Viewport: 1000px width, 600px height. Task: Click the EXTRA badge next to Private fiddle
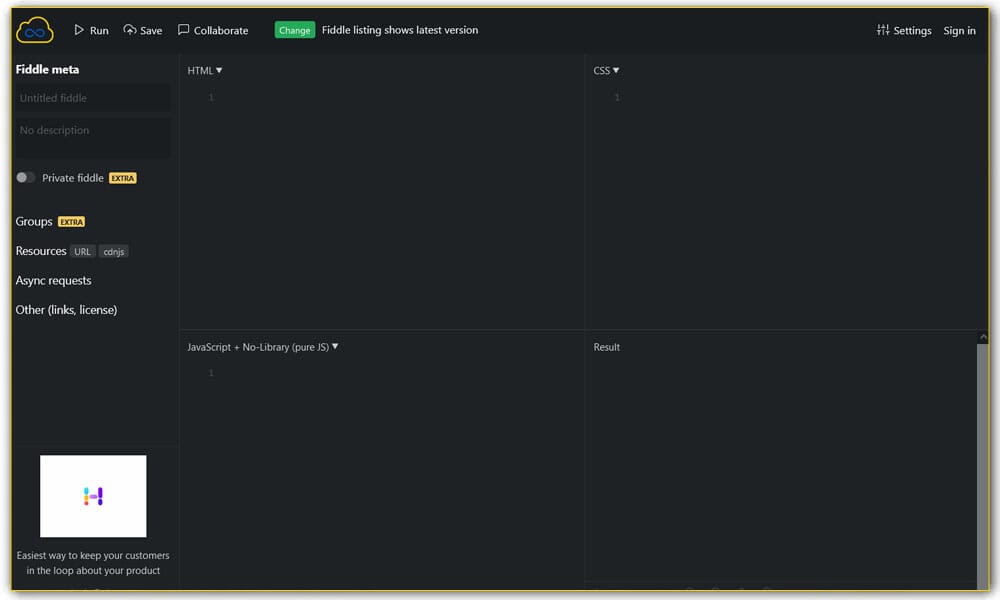122,178
